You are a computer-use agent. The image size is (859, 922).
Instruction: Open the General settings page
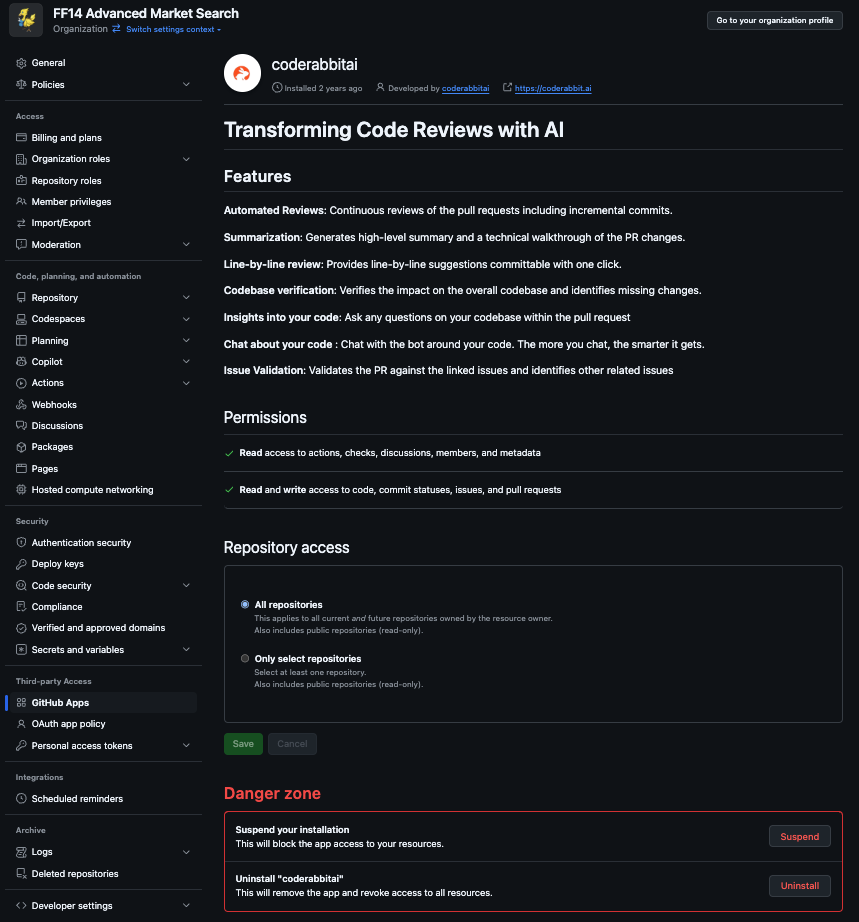coord(48,63)
